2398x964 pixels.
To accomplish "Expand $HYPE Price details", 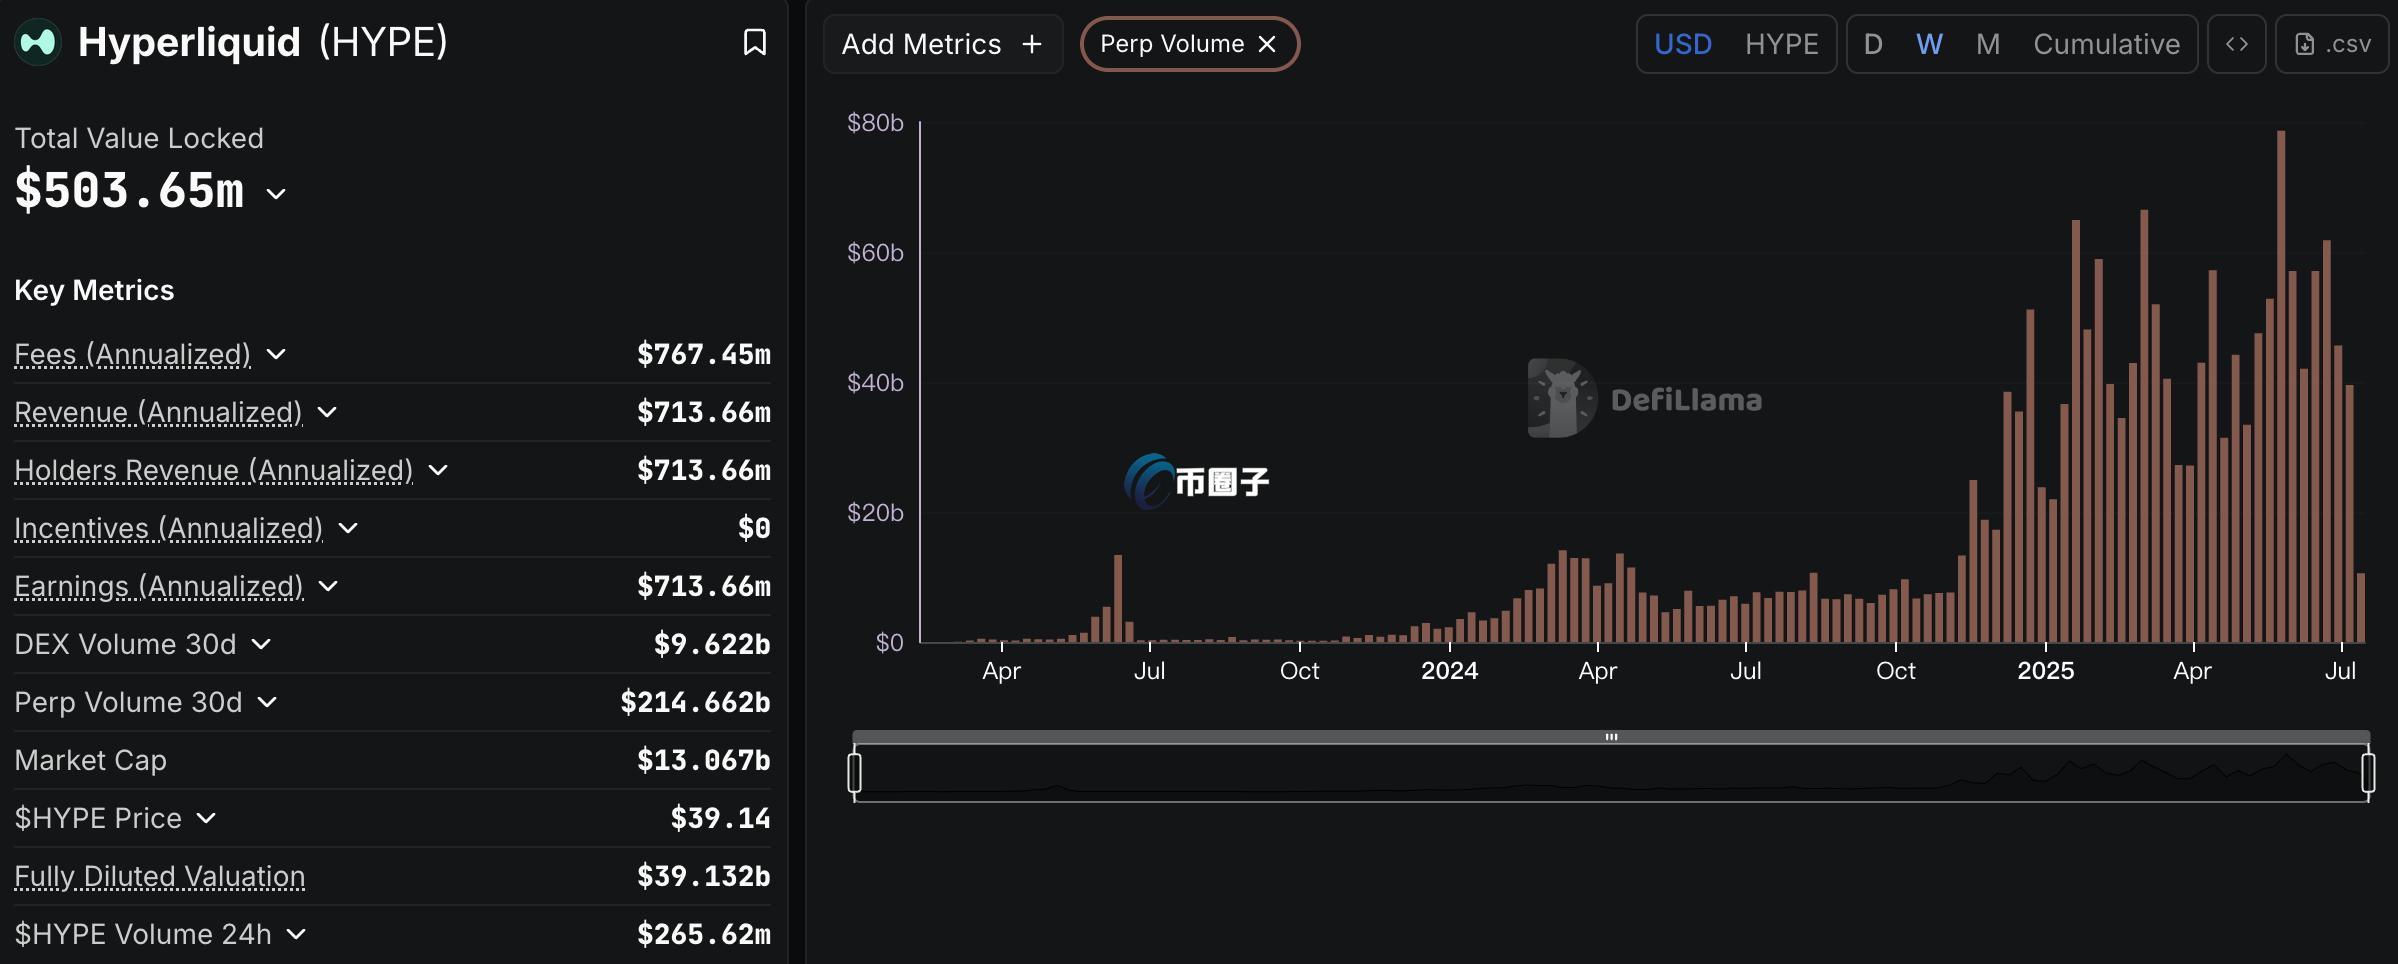I will (206, 818).
